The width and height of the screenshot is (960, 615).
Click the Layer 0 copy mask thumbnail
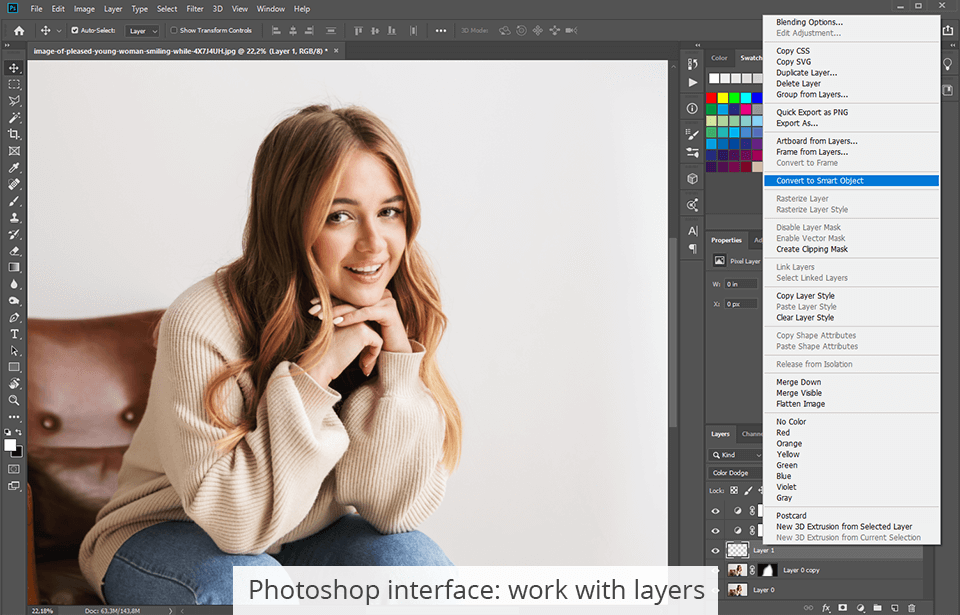768,570
